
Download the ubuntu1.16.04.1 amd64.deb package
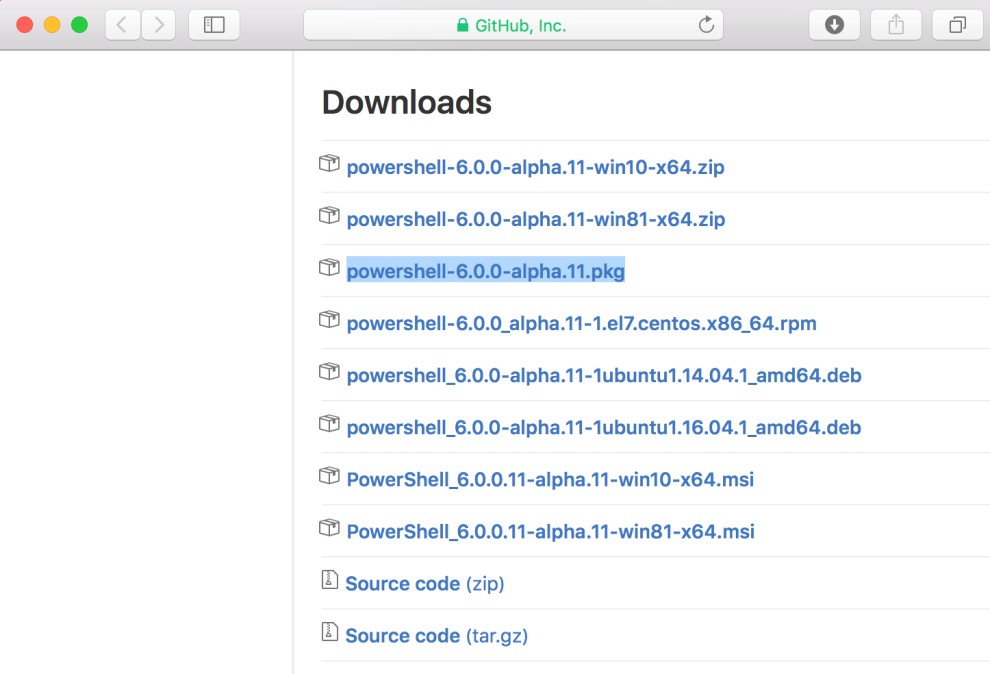click(x=603, y=427)
